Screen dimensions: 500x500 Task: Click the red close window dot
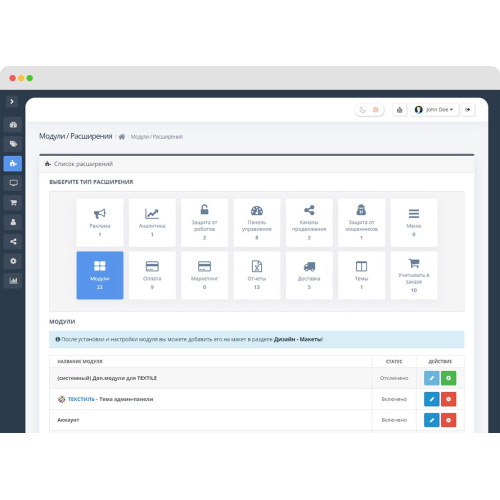(x=13, y=78)
